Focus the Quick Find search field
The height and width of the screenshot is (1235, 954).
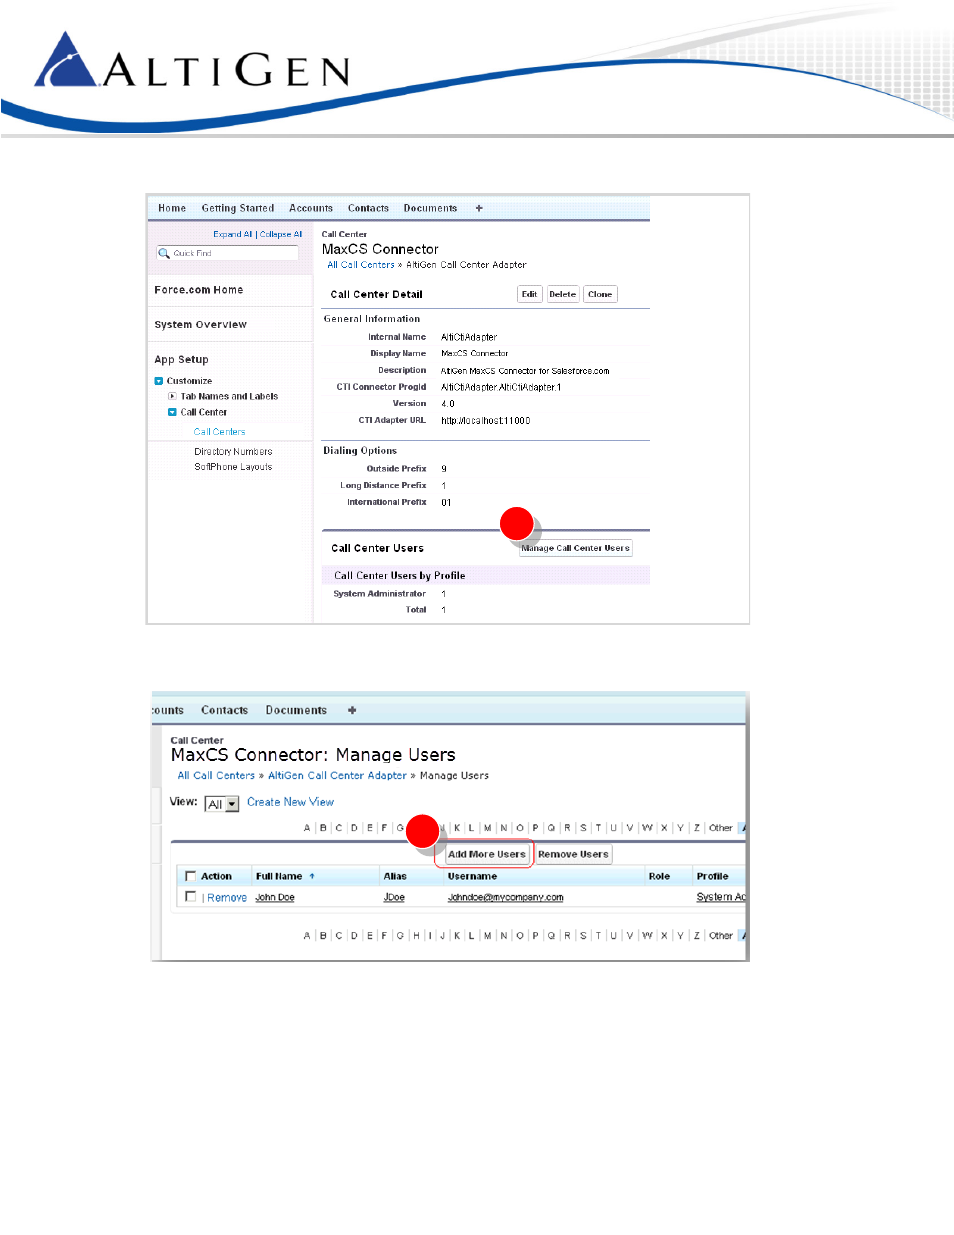[227, 253]
